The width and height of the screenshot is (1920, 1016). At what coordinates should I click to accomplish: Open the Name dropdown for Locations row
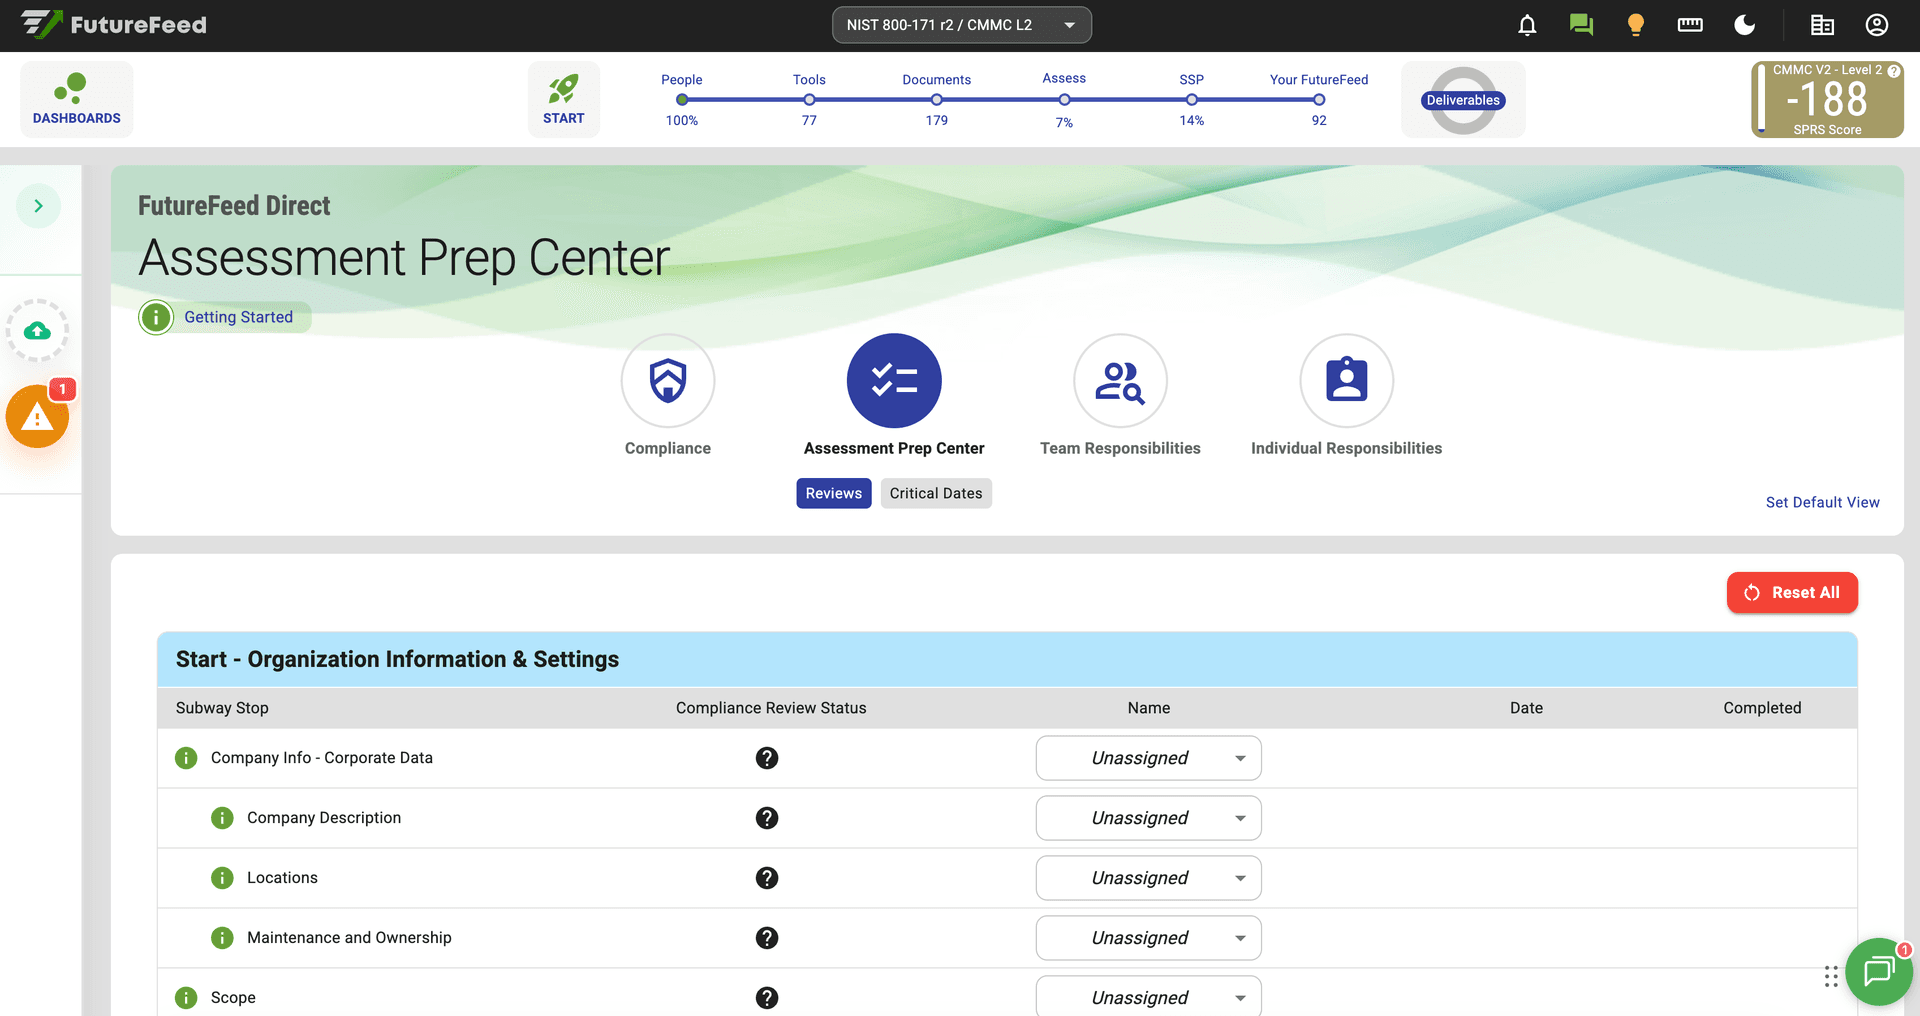(x=1148, y=878)
